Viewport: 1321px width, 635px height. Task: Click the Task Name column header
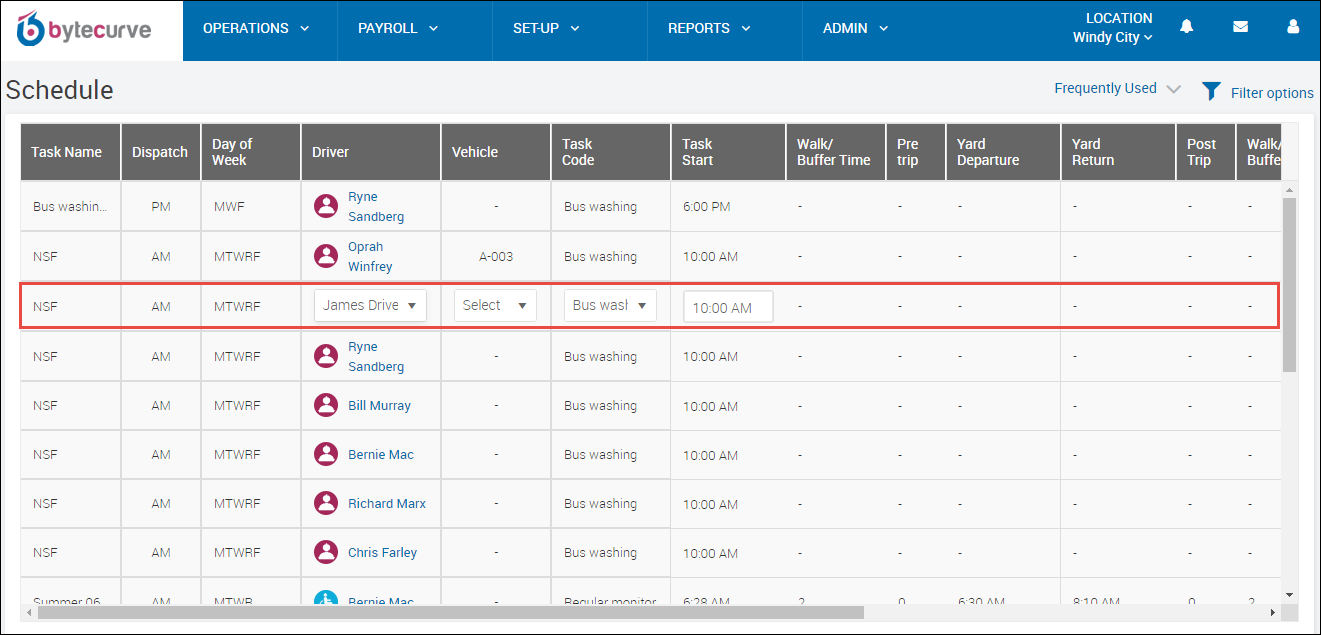pos(71,152)
